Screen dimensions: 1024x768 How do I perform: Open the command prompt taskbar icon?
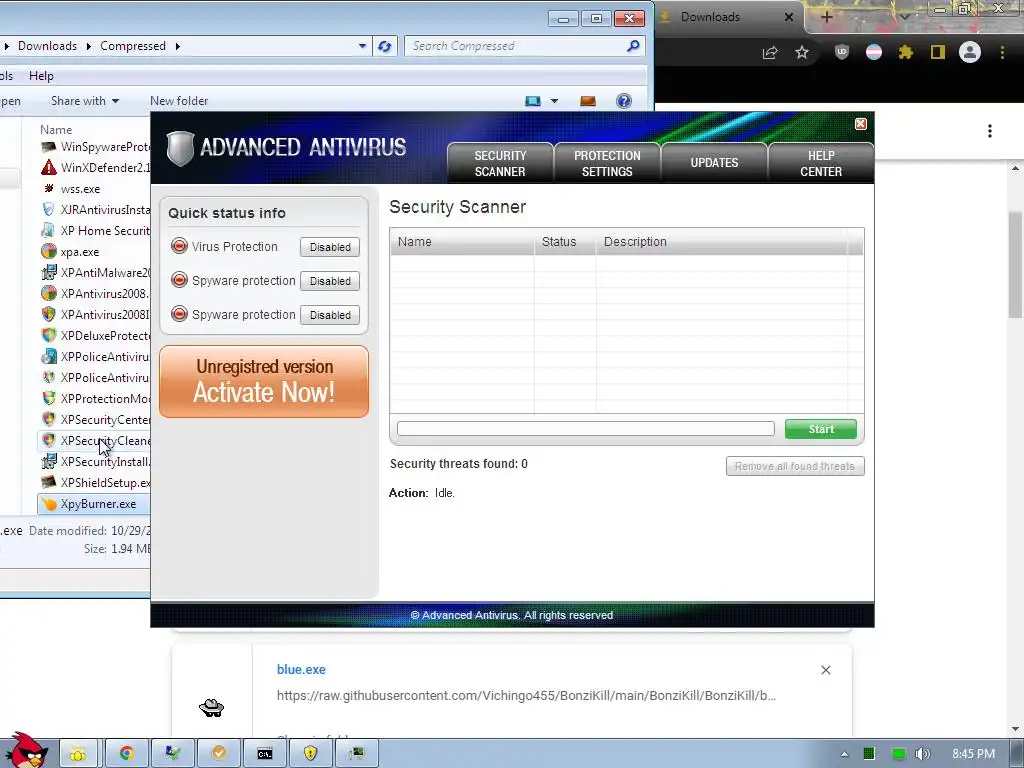(264, 754)
